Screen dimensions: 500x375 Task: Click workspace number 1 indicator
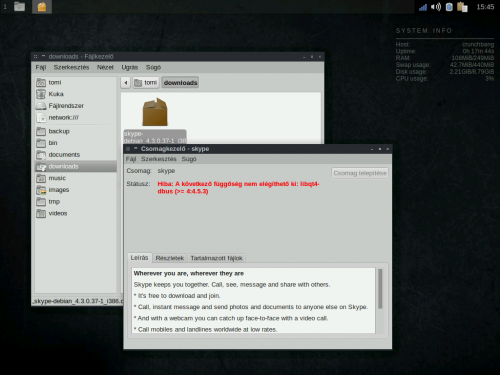pyautogui.click(x=5, y=7)
